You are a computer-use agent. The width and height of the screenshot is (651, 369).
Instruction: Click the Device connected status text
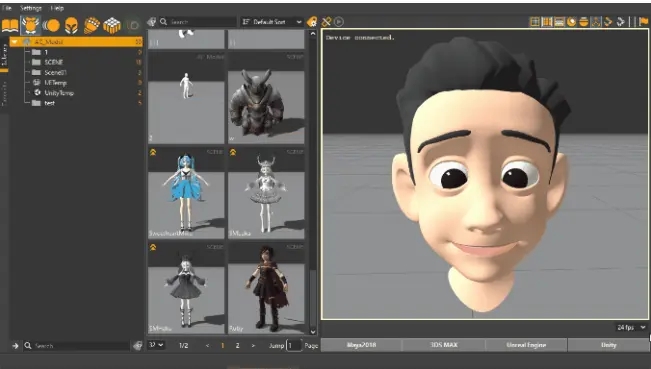360,38
